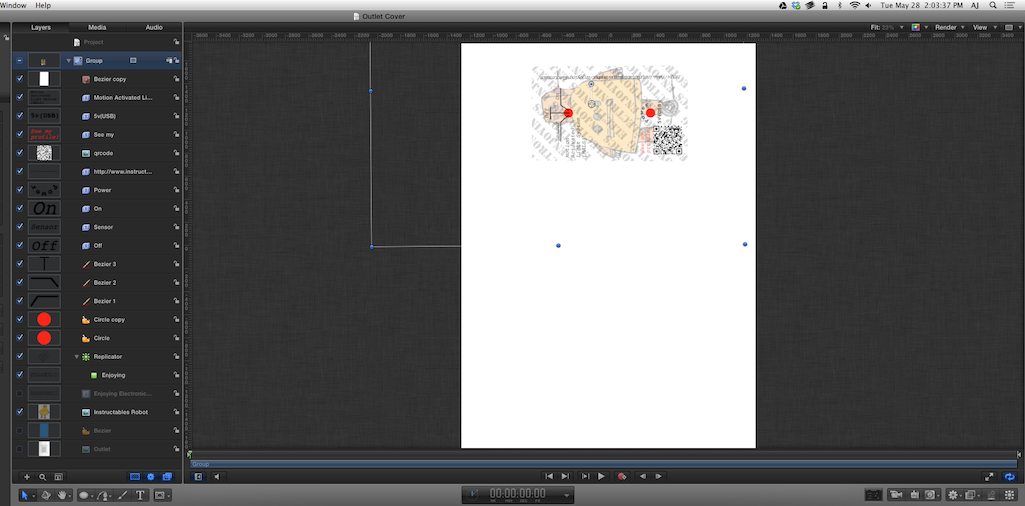Image resolution: width=1025 pixels, height=506 pixels.
Task: Click the Record animation button
Action: coord(622,477)
